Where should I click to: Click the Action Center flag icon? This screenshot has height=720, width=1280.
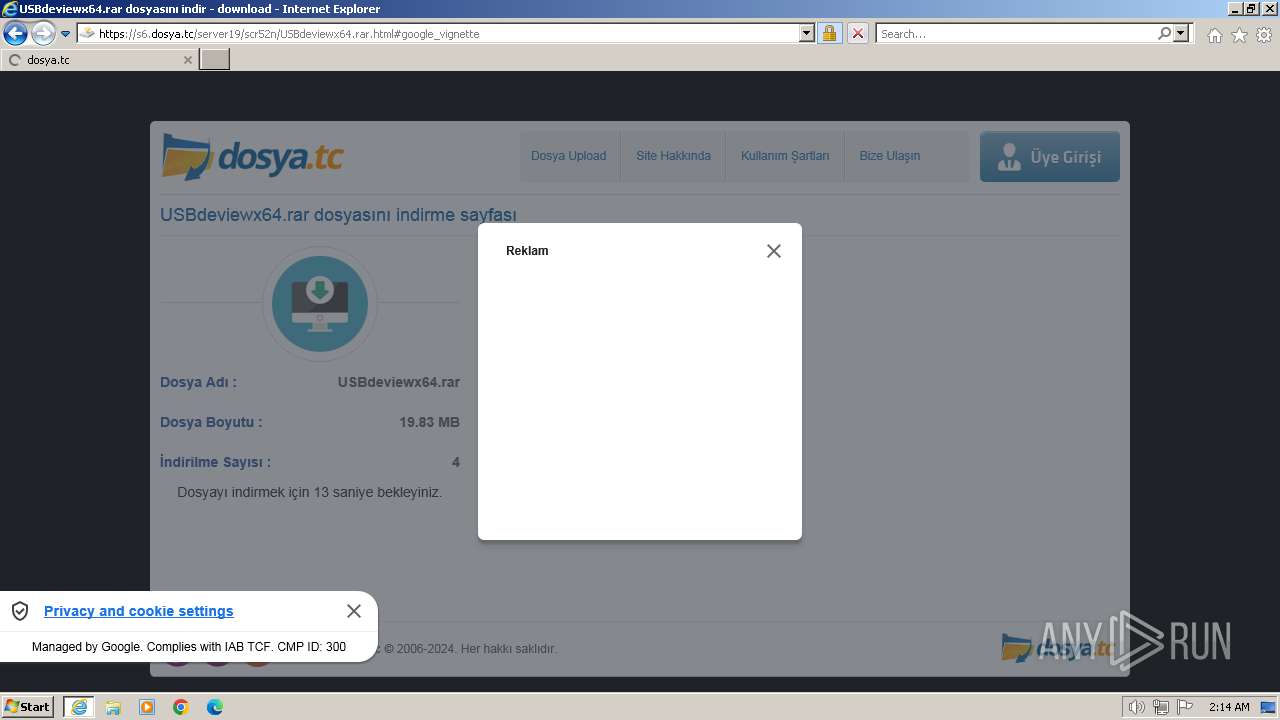pos(1185,707)
